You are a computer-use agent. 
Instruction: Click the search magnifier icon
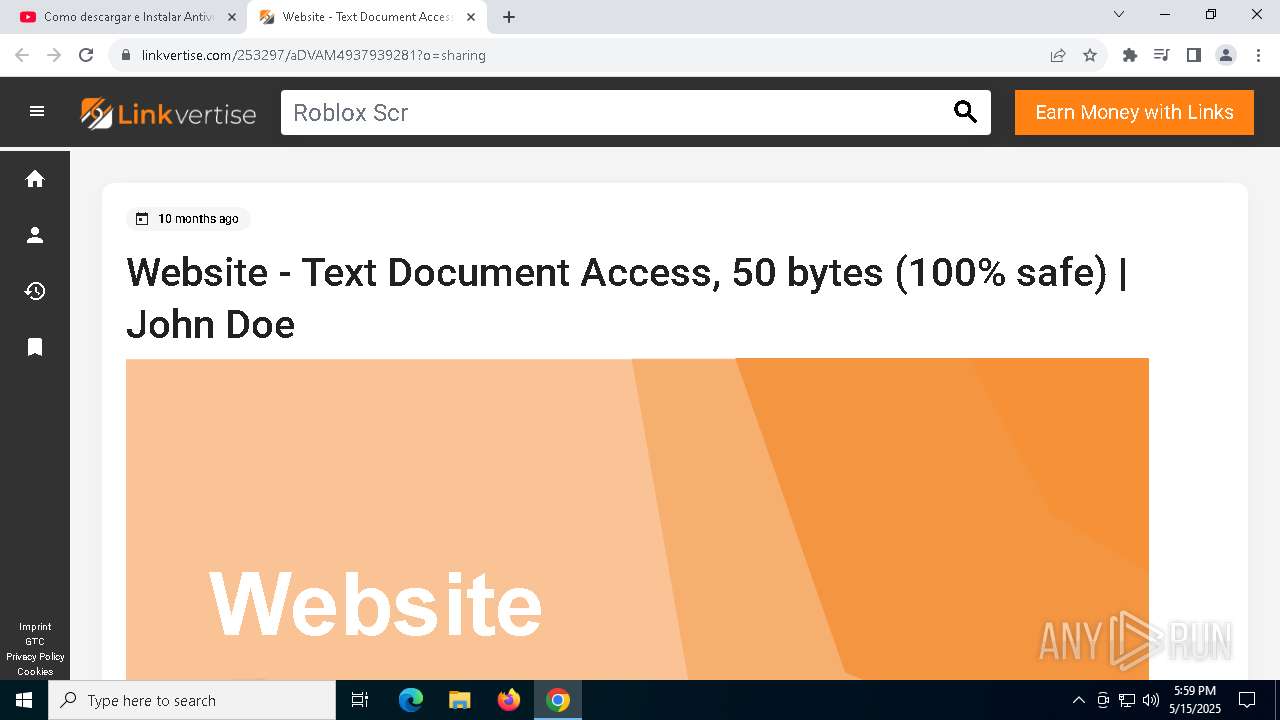coord(965,112)
